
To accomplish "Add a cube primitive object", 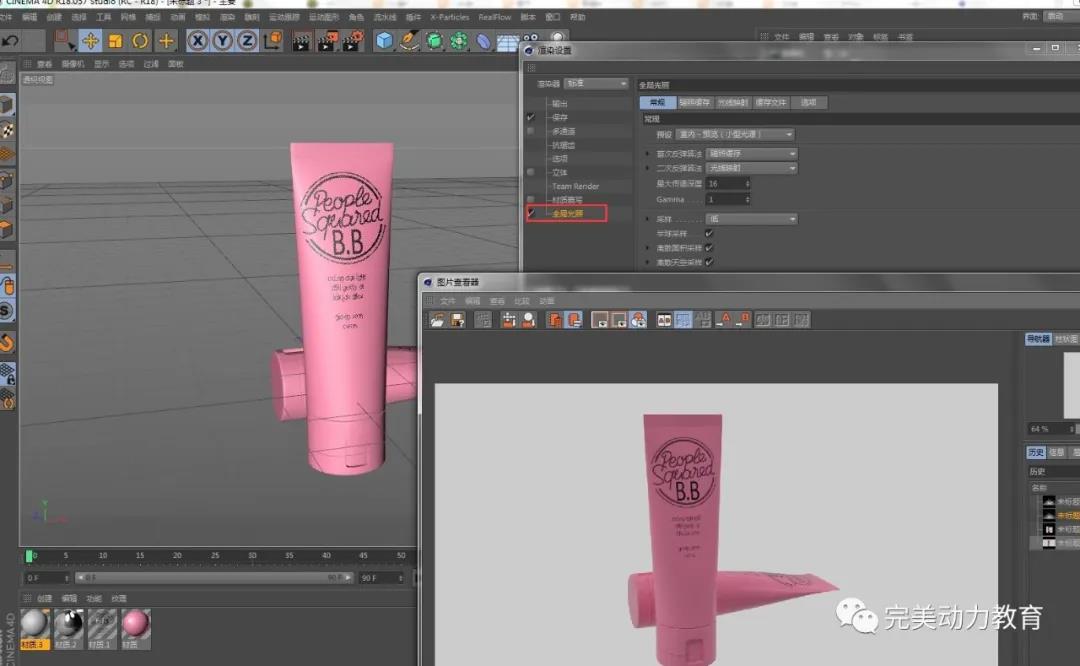I will point(384,41).
